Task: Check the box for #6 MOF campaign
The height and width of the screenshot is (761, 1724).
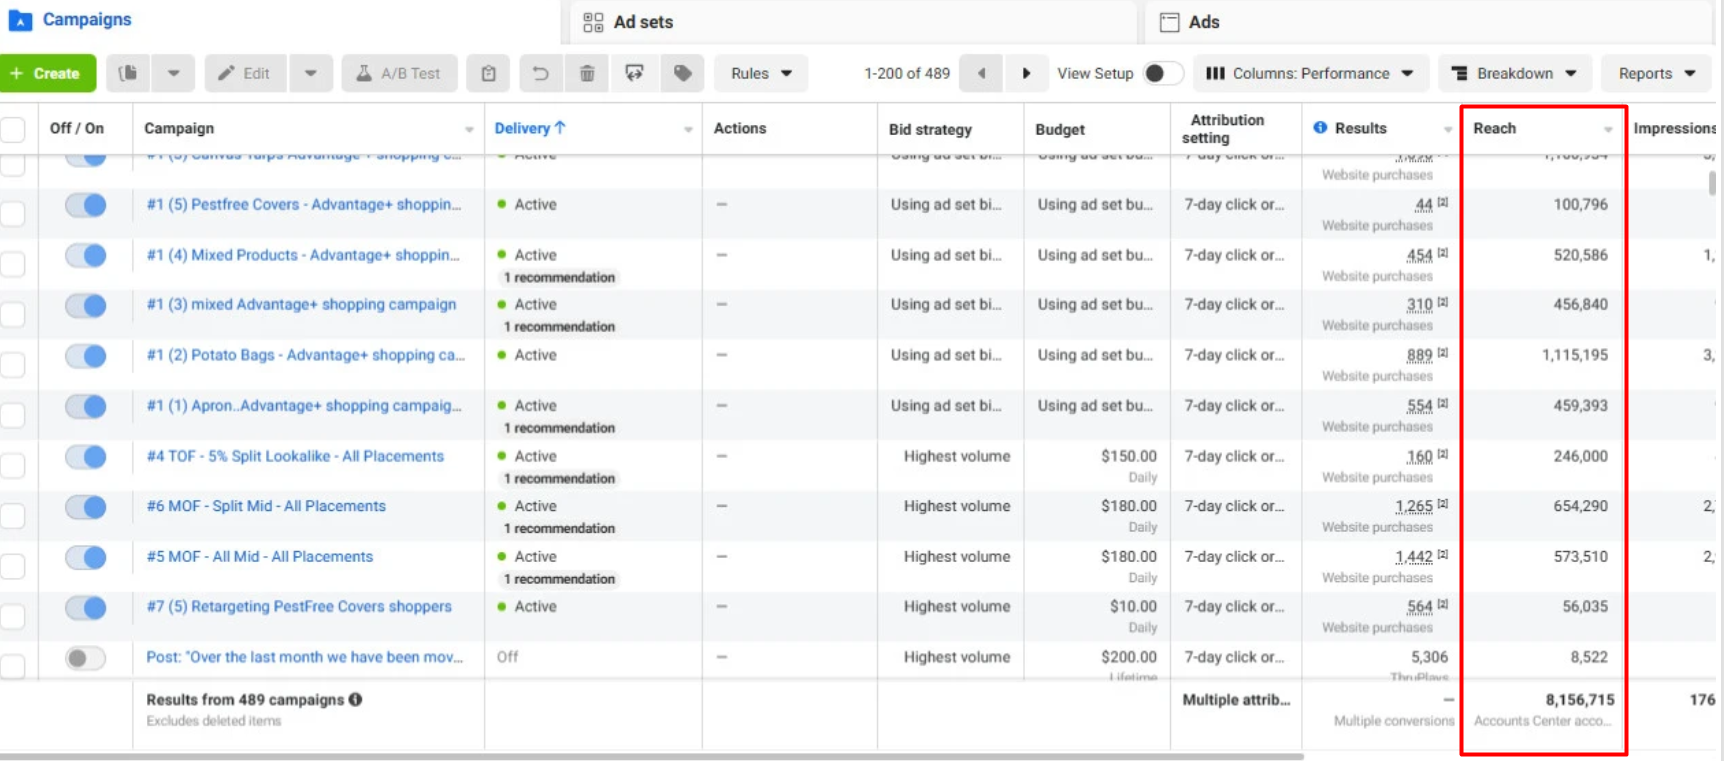Action: pyautogui.click(x=13, y=516)
